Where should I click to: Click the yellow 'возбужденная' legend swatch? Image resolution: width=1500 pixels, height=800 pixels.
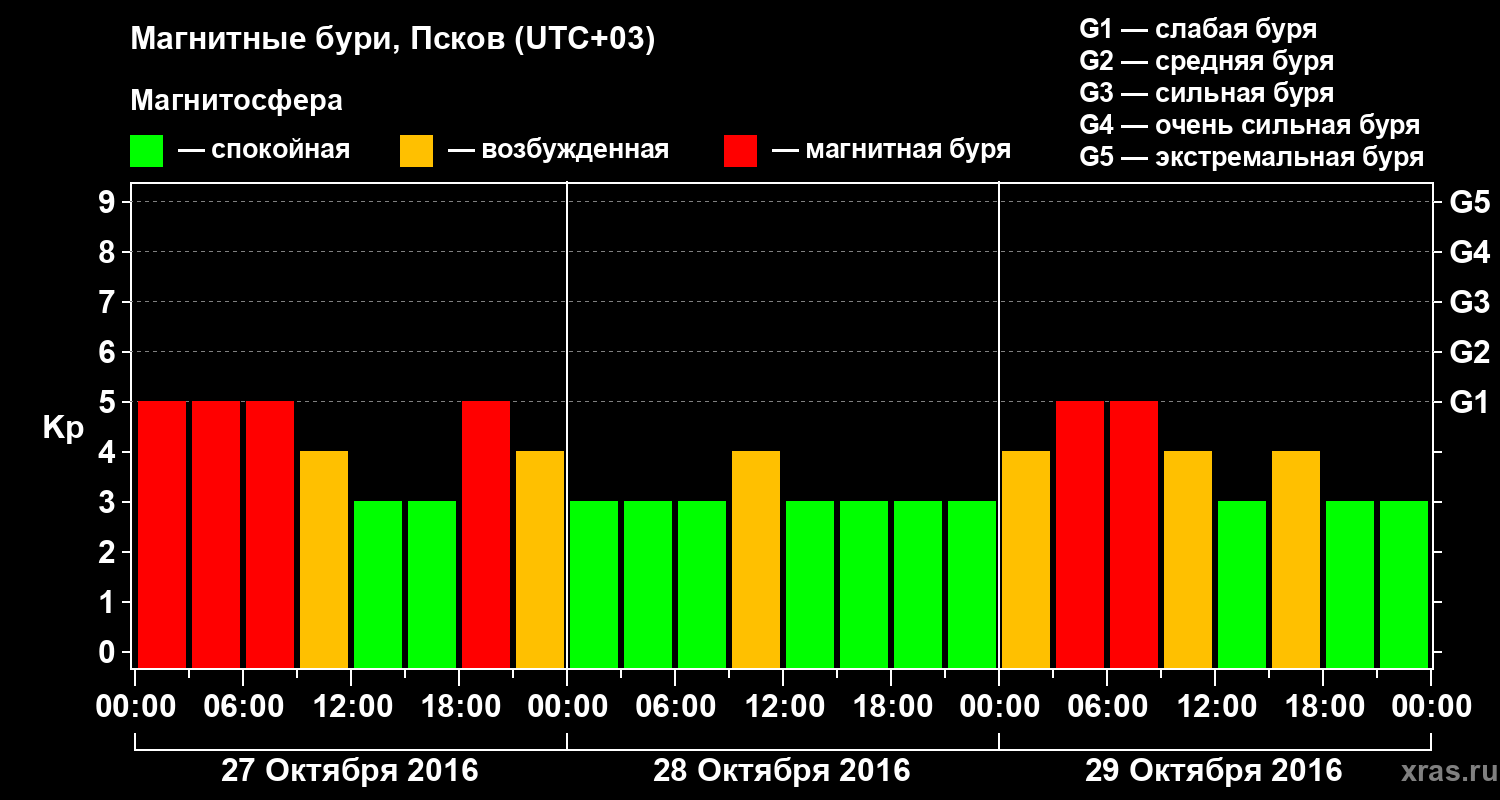coord(416,151)
